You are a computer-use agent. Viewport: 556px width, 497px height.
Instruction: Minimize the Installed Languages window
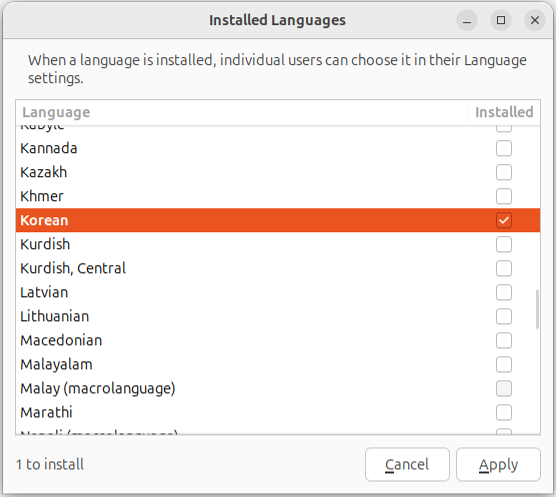tap(467, 20)
